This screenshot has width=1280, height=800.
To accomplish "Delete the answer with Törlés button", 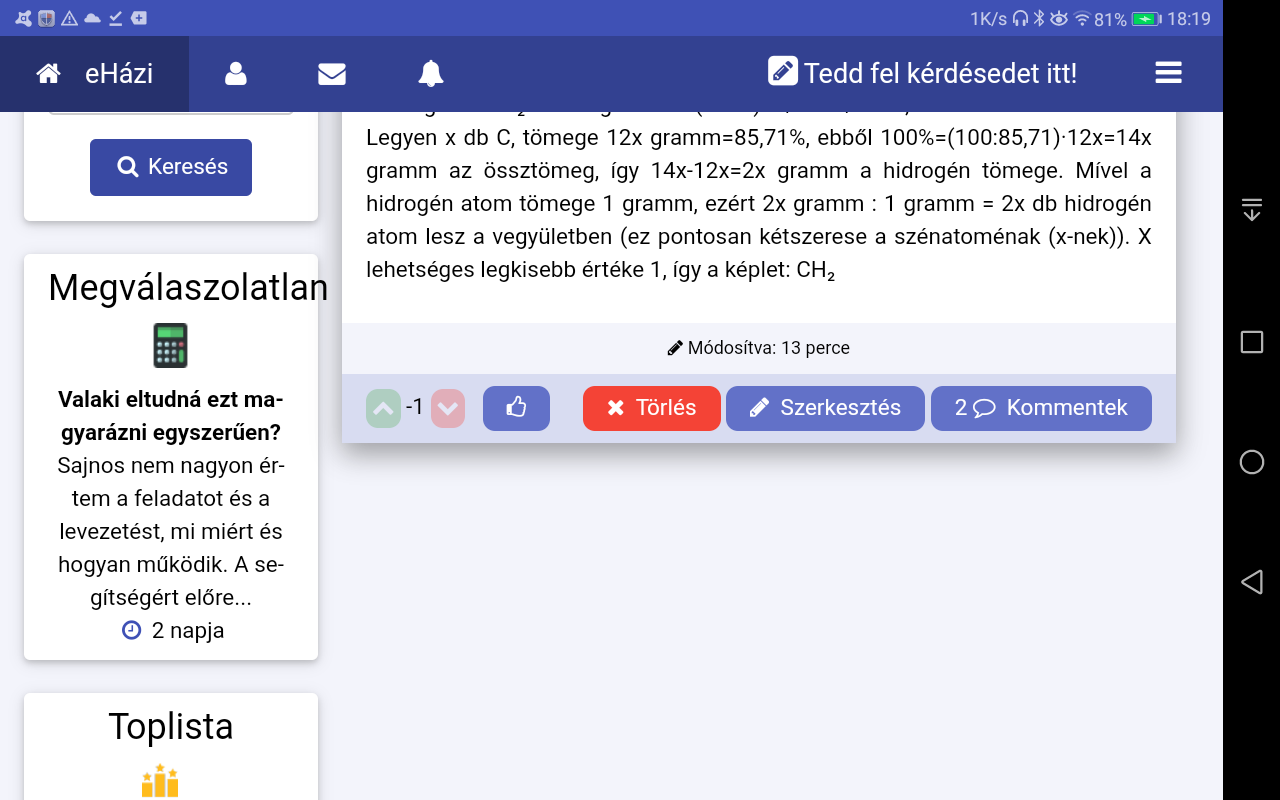I will [651, 408].
